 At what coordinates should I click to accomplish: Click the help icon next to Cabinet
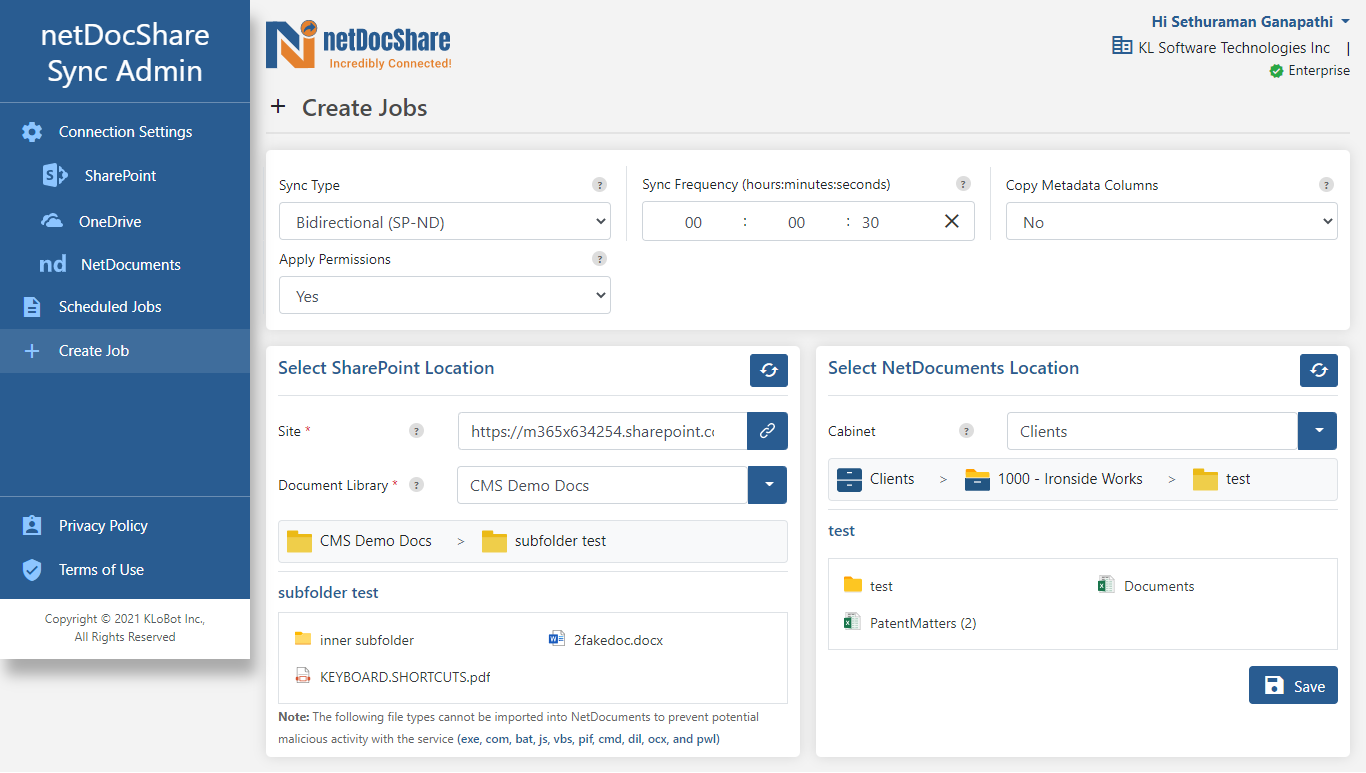click(x=966, y=431)
